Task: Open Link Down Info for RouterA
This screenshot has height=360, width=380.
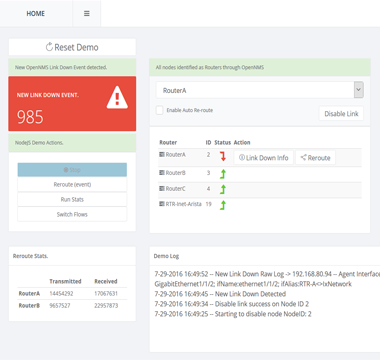Action: pyautogui.click(x=264, y=158)
